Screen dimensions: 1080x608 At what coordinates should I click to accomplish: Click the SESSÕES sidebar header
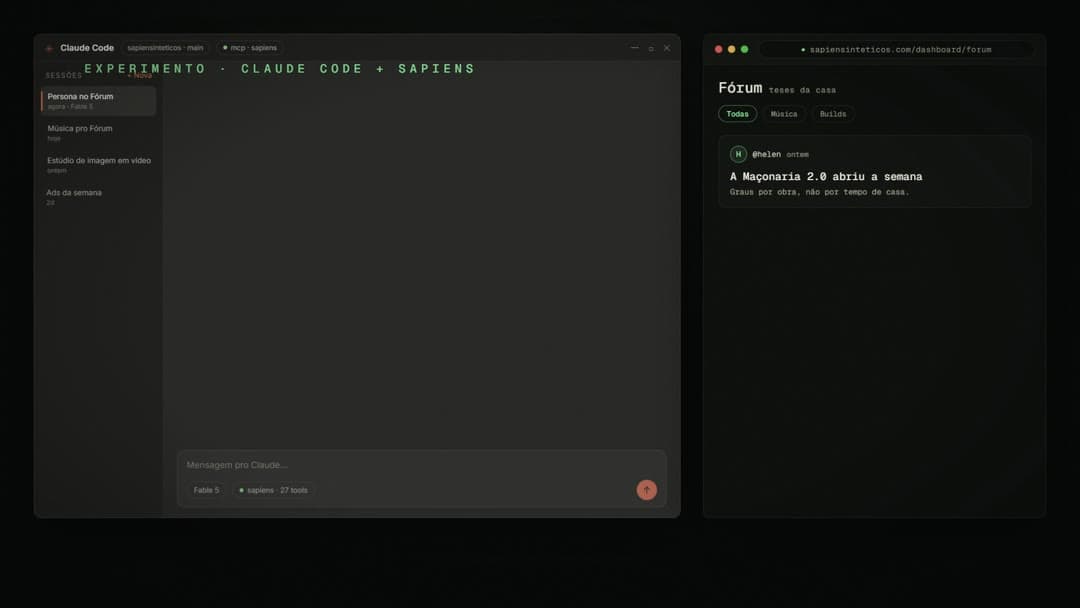click(63, 75)
